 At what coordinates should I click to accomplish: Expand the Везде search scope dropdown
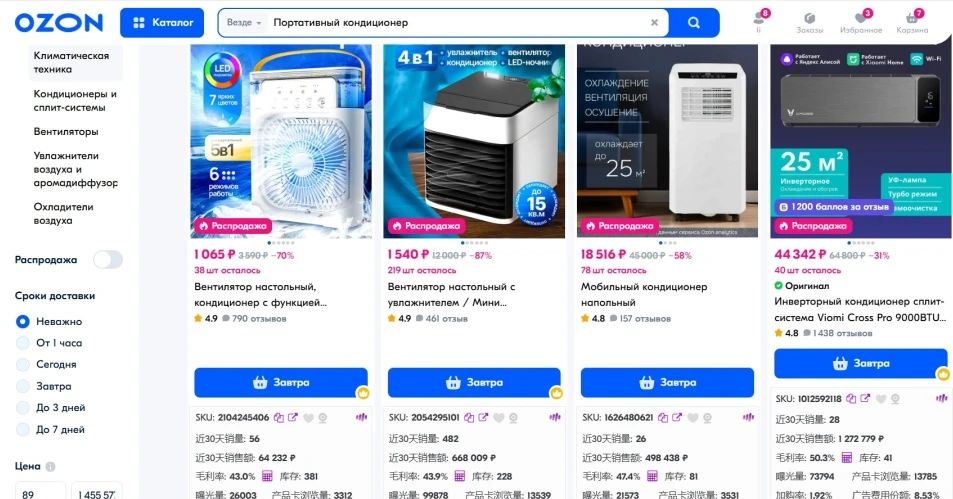tap(244, 22)
